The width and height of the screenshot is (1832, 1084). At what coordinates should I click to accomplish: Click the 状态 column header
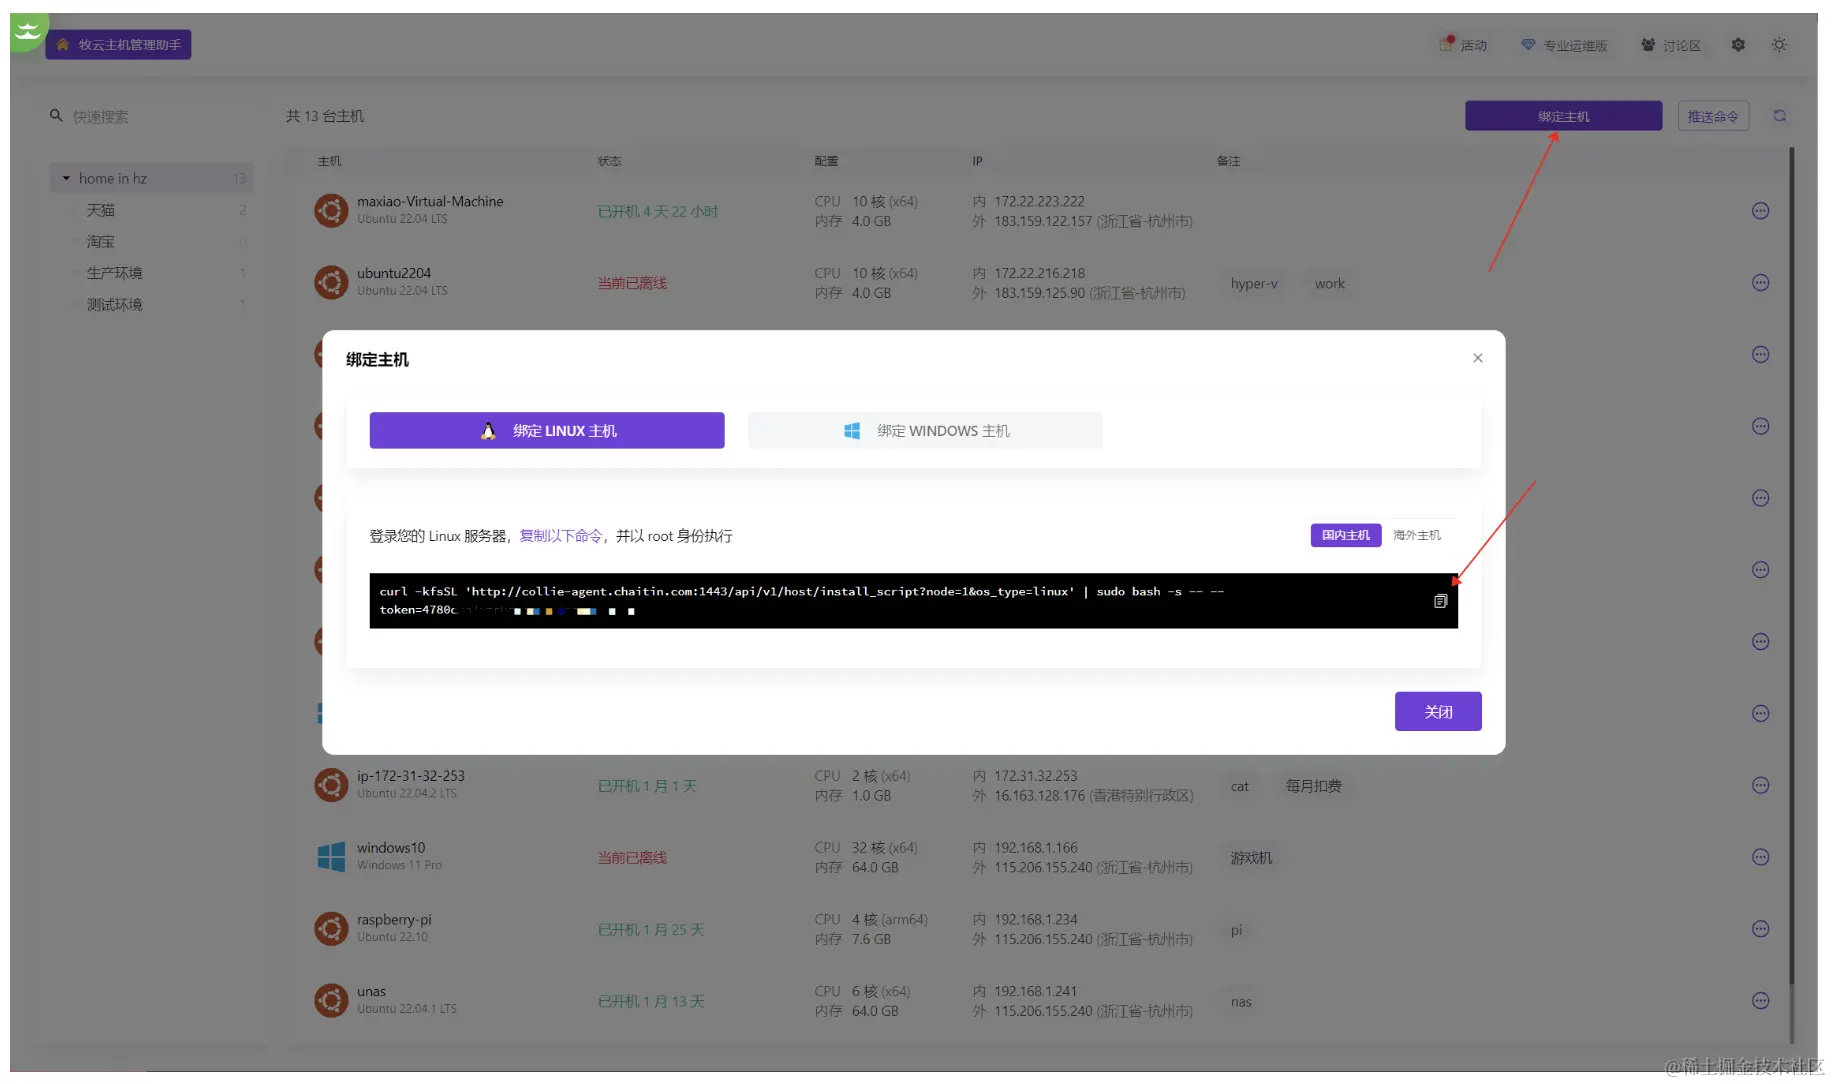click(609, 161)
